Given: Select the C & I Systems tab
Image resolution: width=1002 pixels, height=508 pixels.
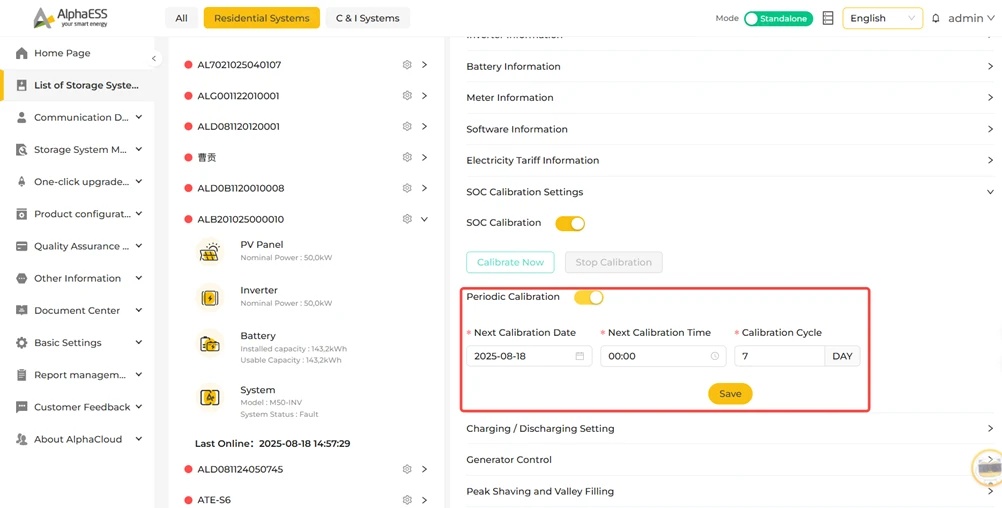Looking at the screenshot, I should pyautogui.click(x=367, y=19).
